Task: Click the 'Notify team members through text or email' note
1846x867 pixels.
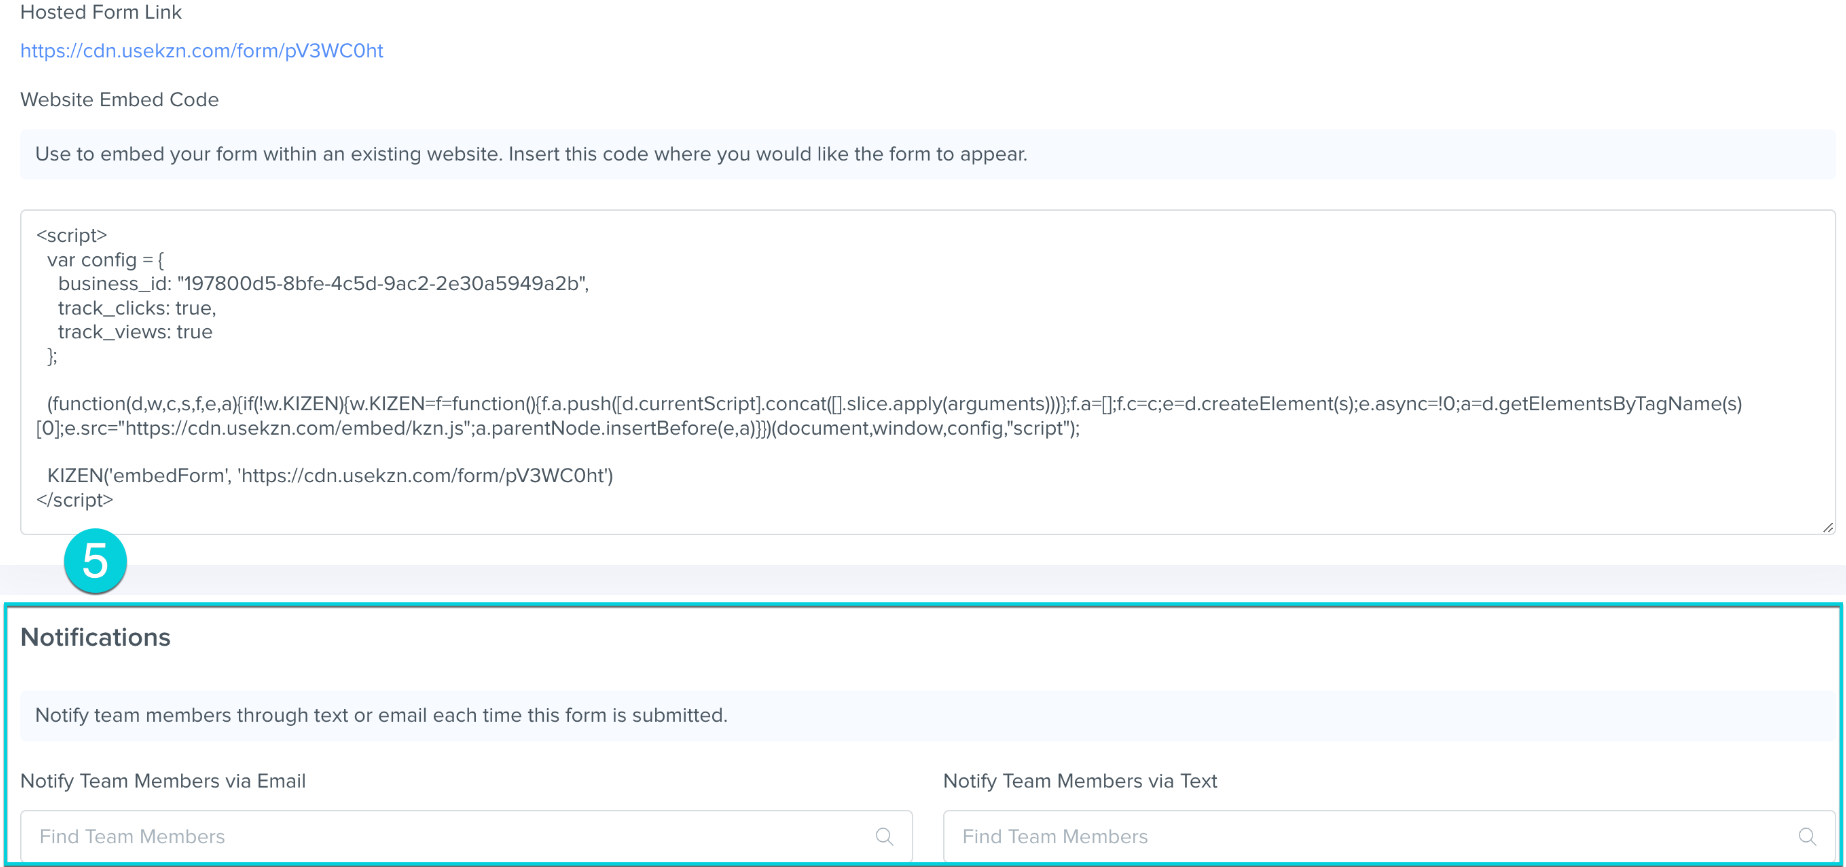Action: [381, 716]
